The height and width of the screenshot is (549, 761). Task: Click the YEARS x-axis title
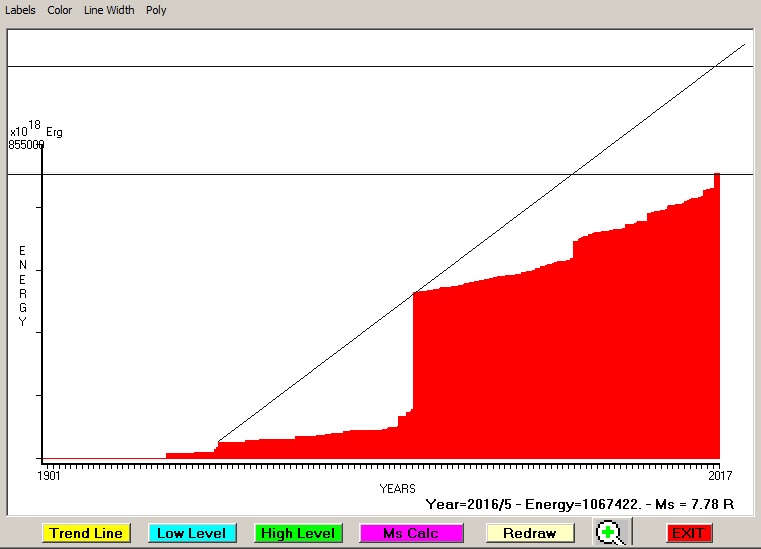point(397,489)
